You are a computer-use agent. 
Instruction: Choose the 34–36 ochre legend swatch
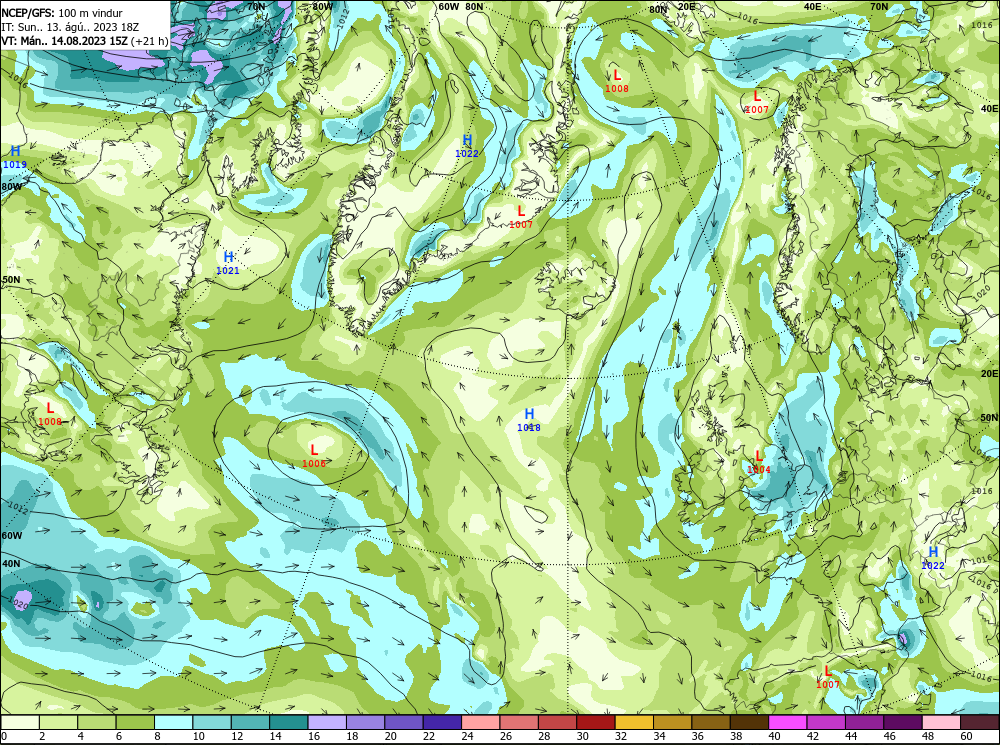[672, 722]
